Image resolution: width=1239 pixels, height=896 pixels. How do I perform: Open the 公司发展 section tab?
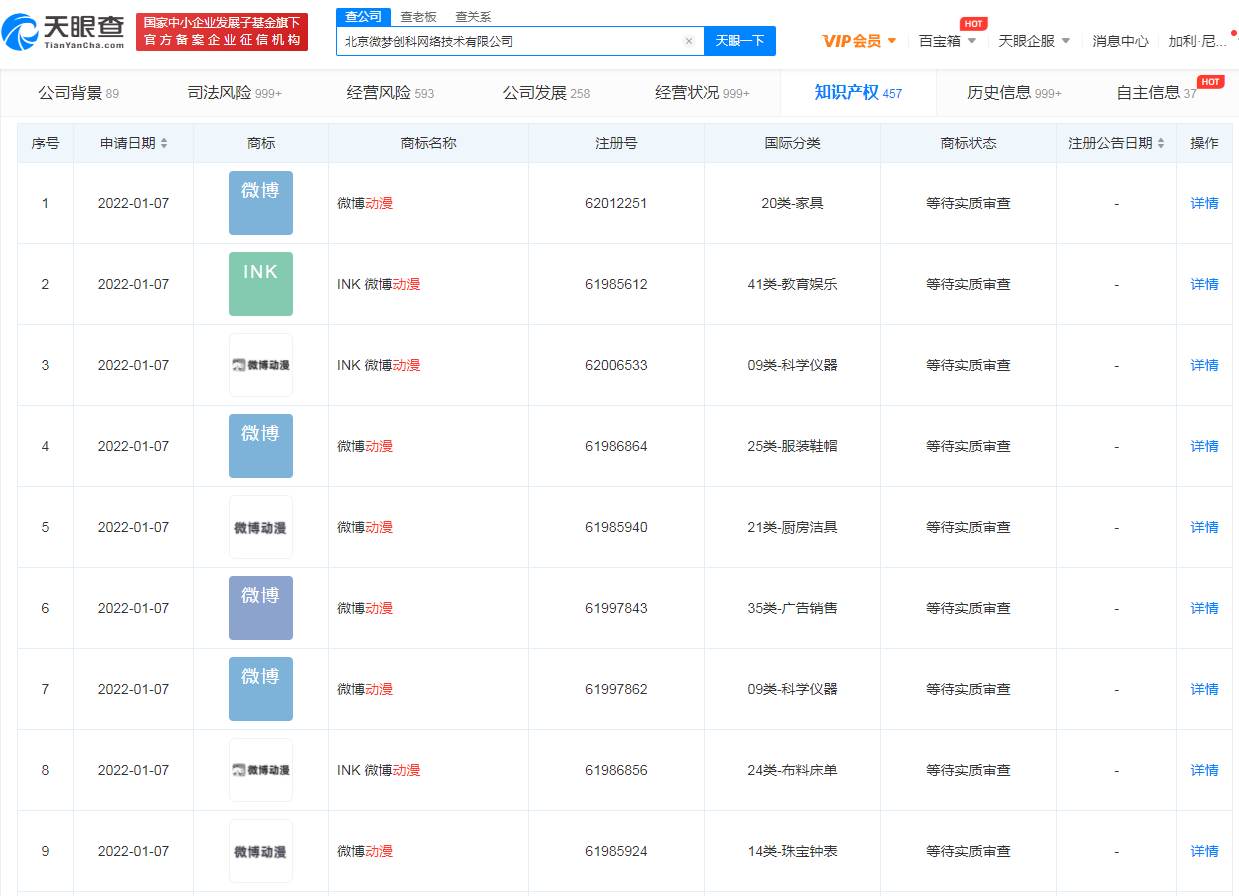click(546, 93)
